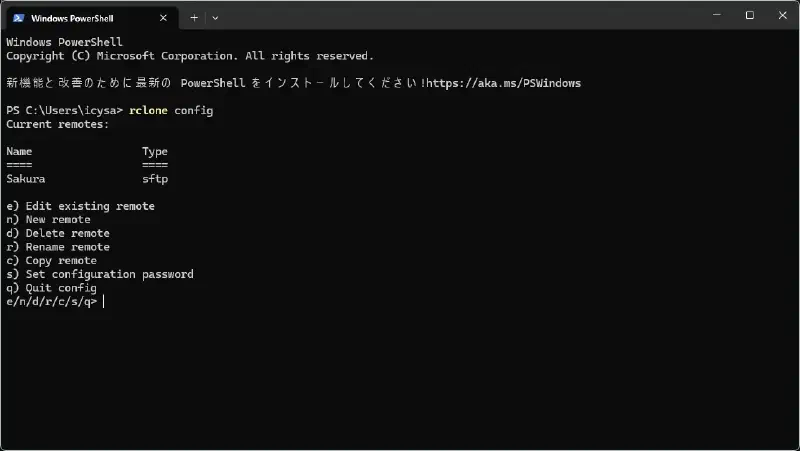This screenshot has height=451, width=800.
Task: Click the 'r) Rename remote' line
Action: click(x=58, y=247)
